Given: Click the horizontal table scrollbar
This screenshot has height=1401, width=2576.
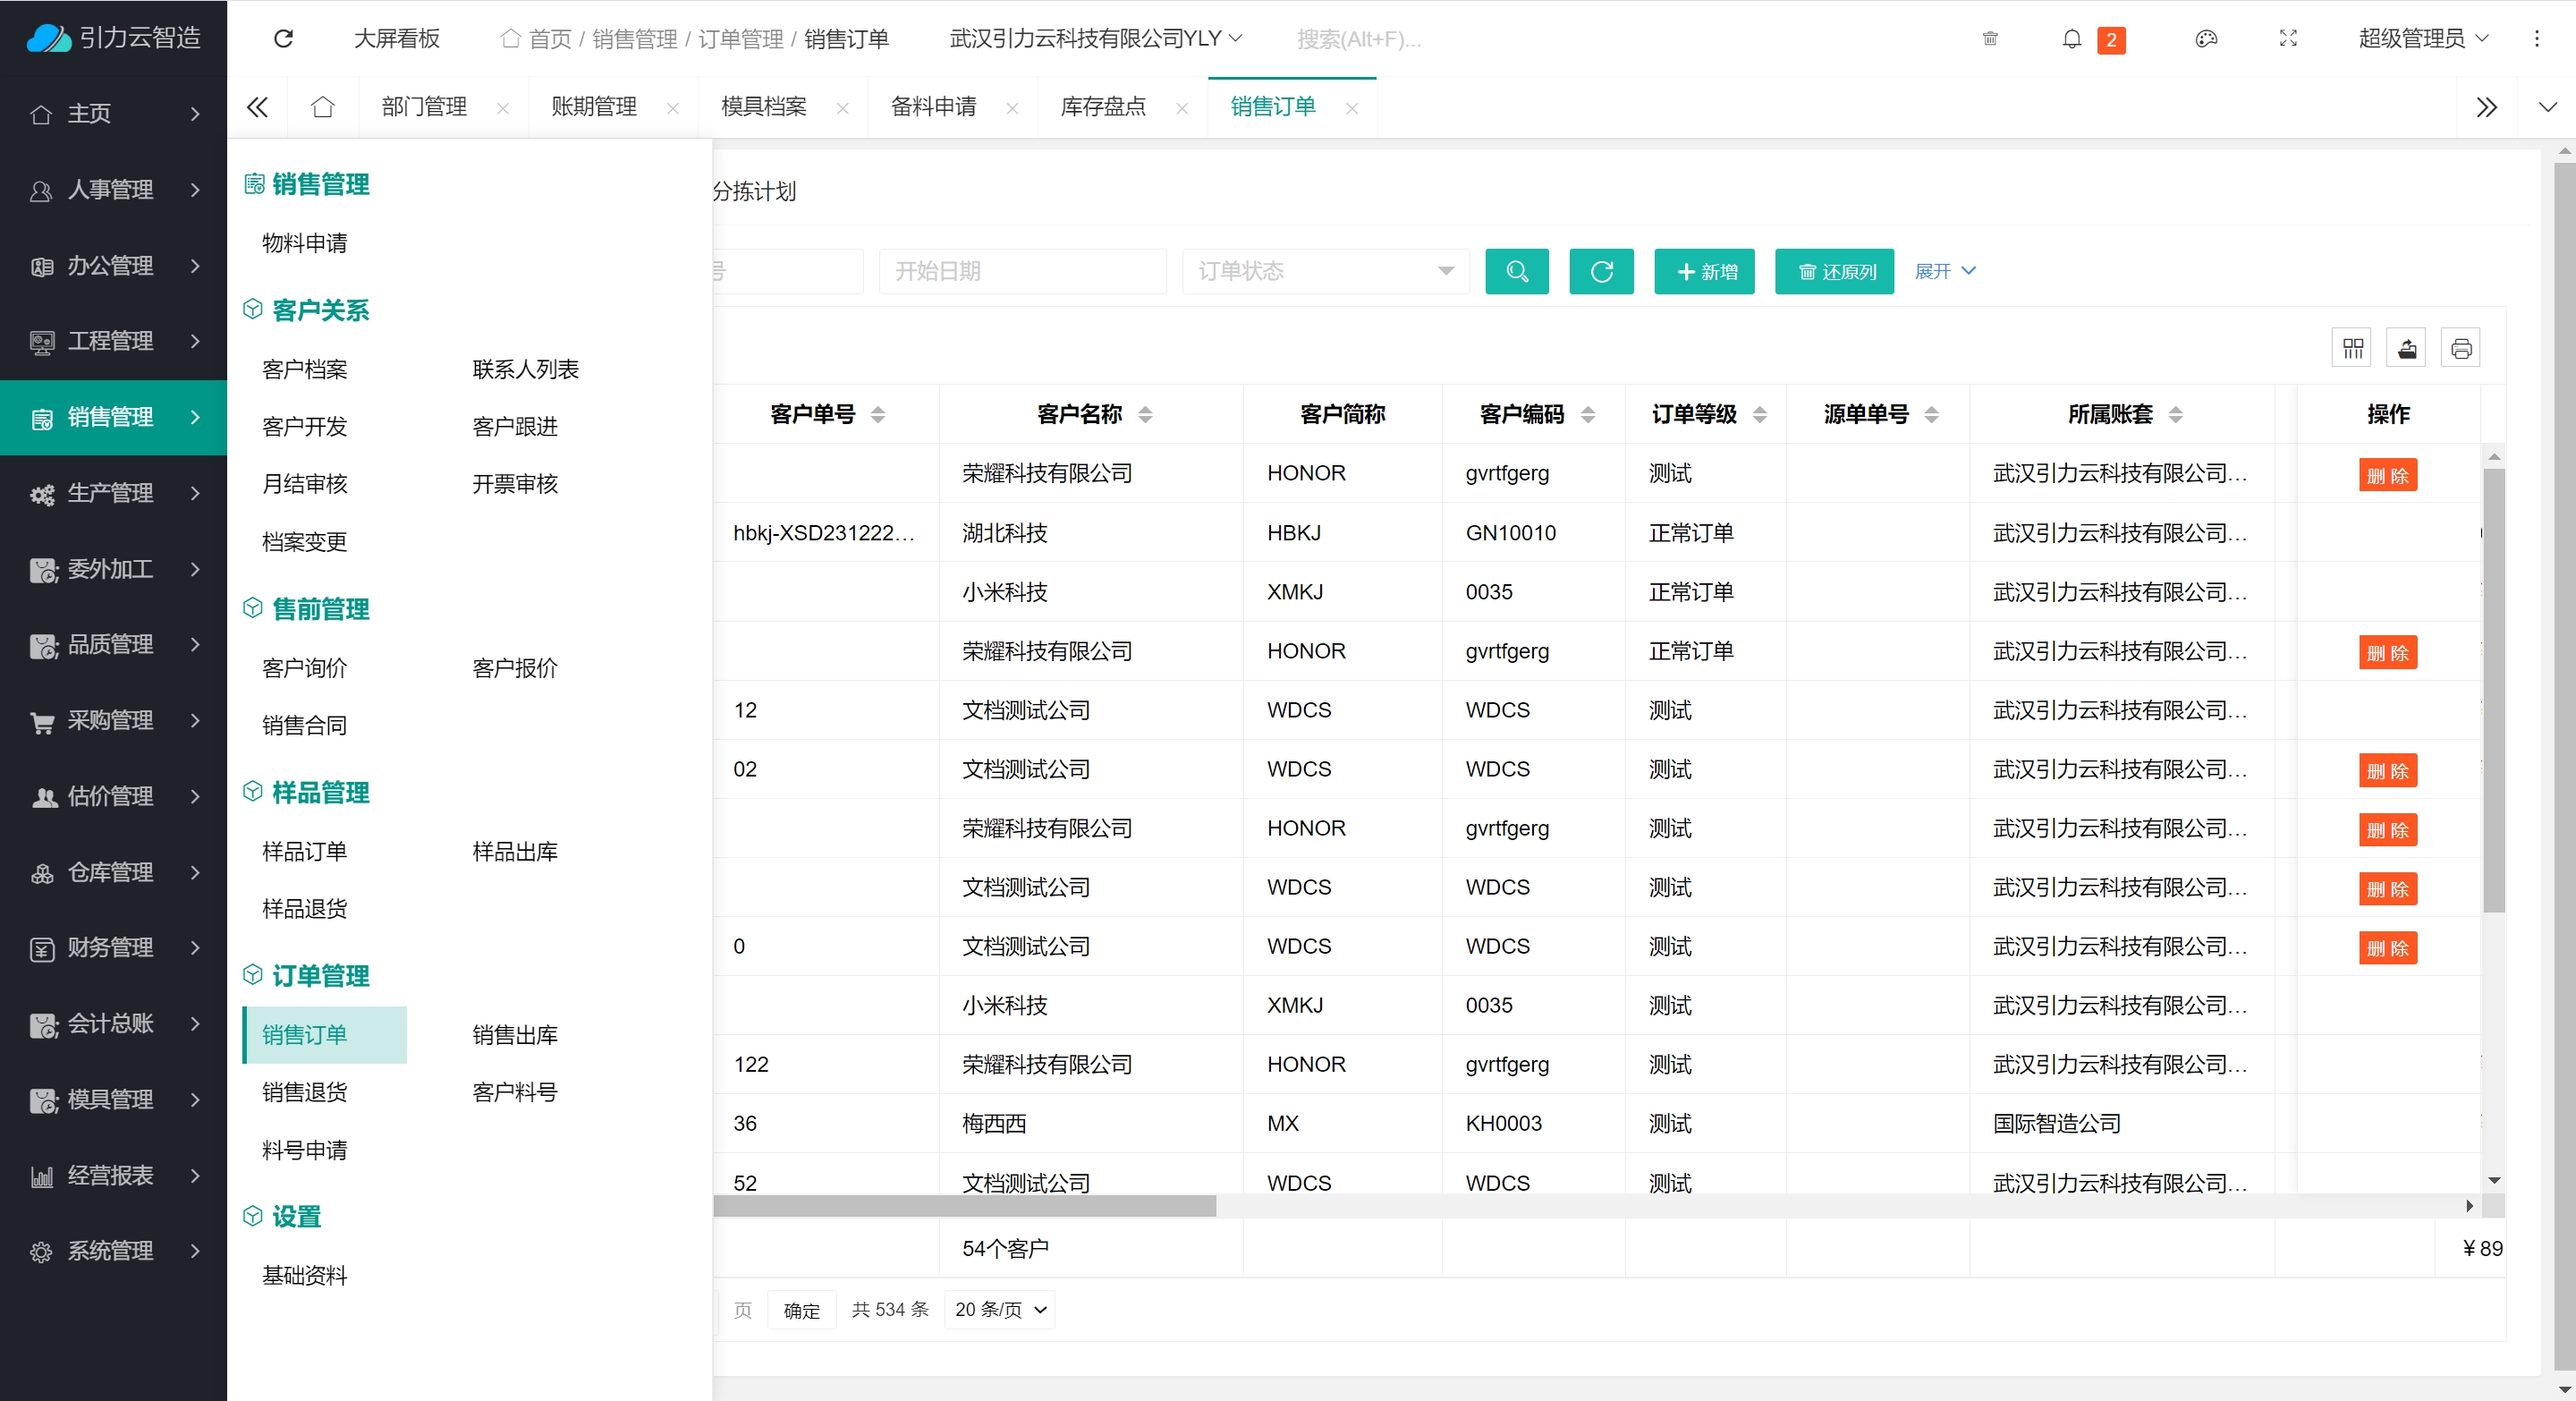Looking at the screenshot, I should coord(964,1206).
